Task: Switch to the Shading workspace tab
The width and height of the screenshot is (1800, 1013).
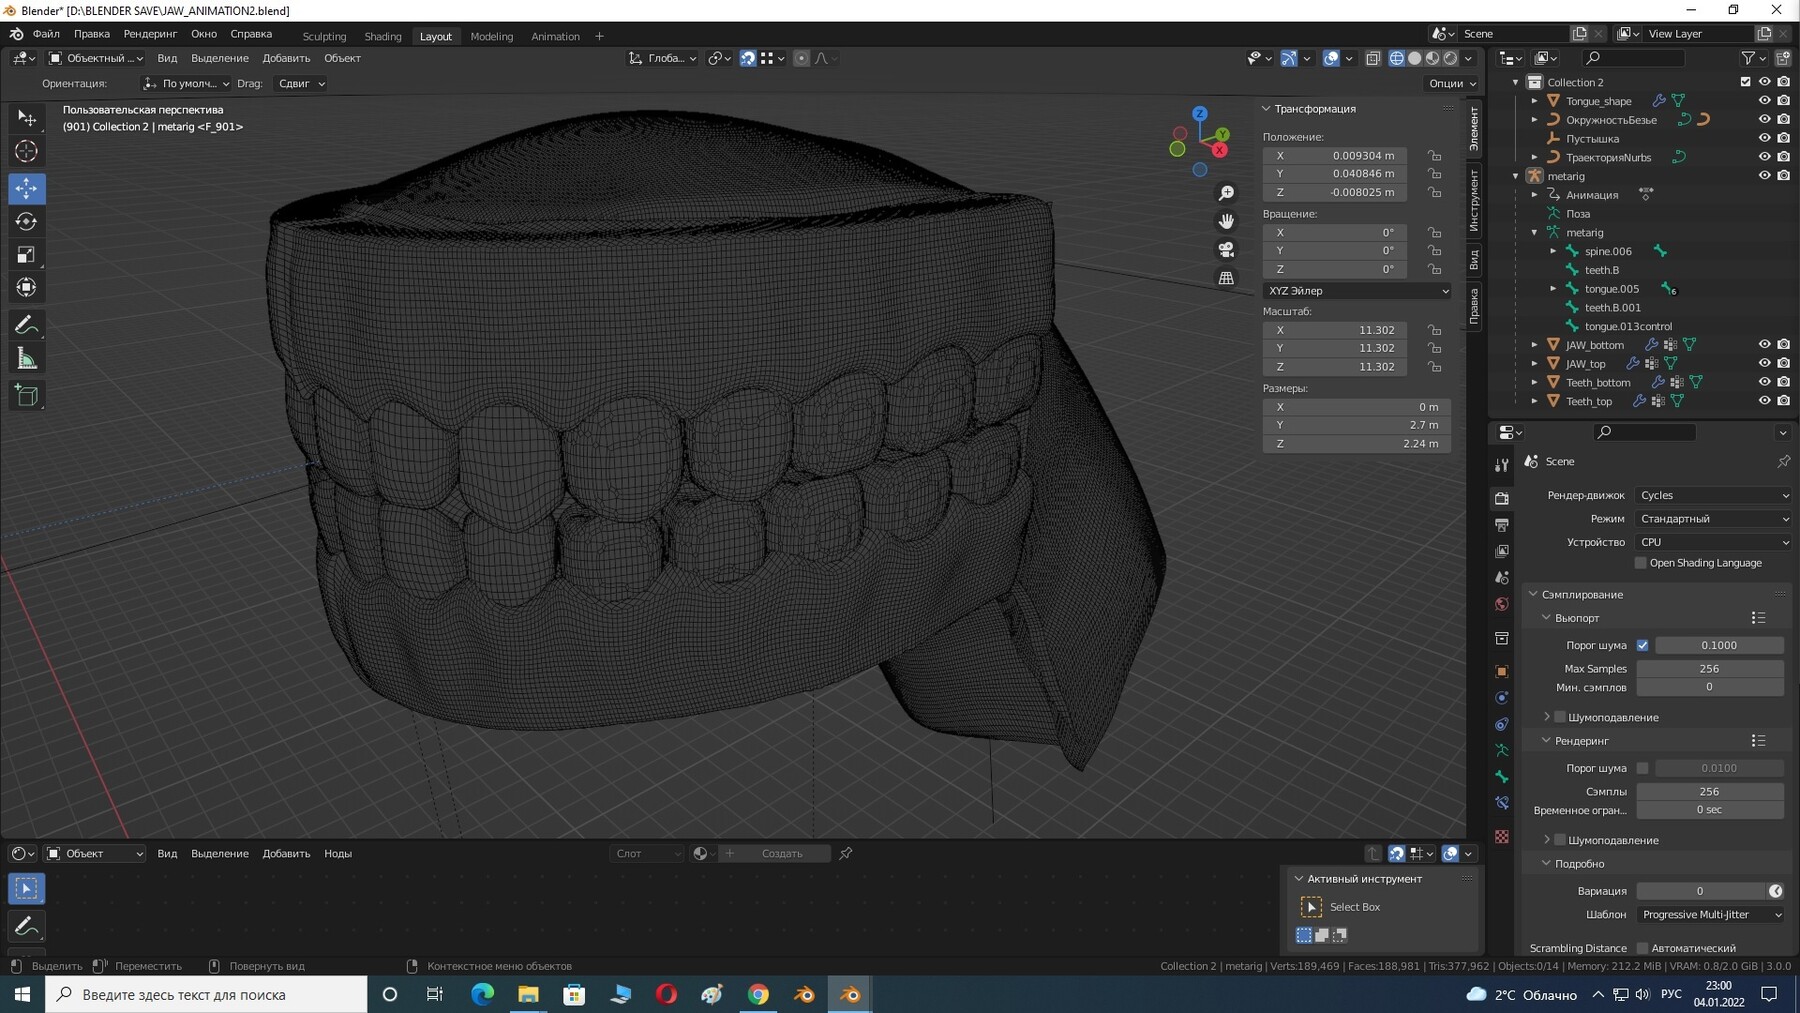Action: (382, 36)
